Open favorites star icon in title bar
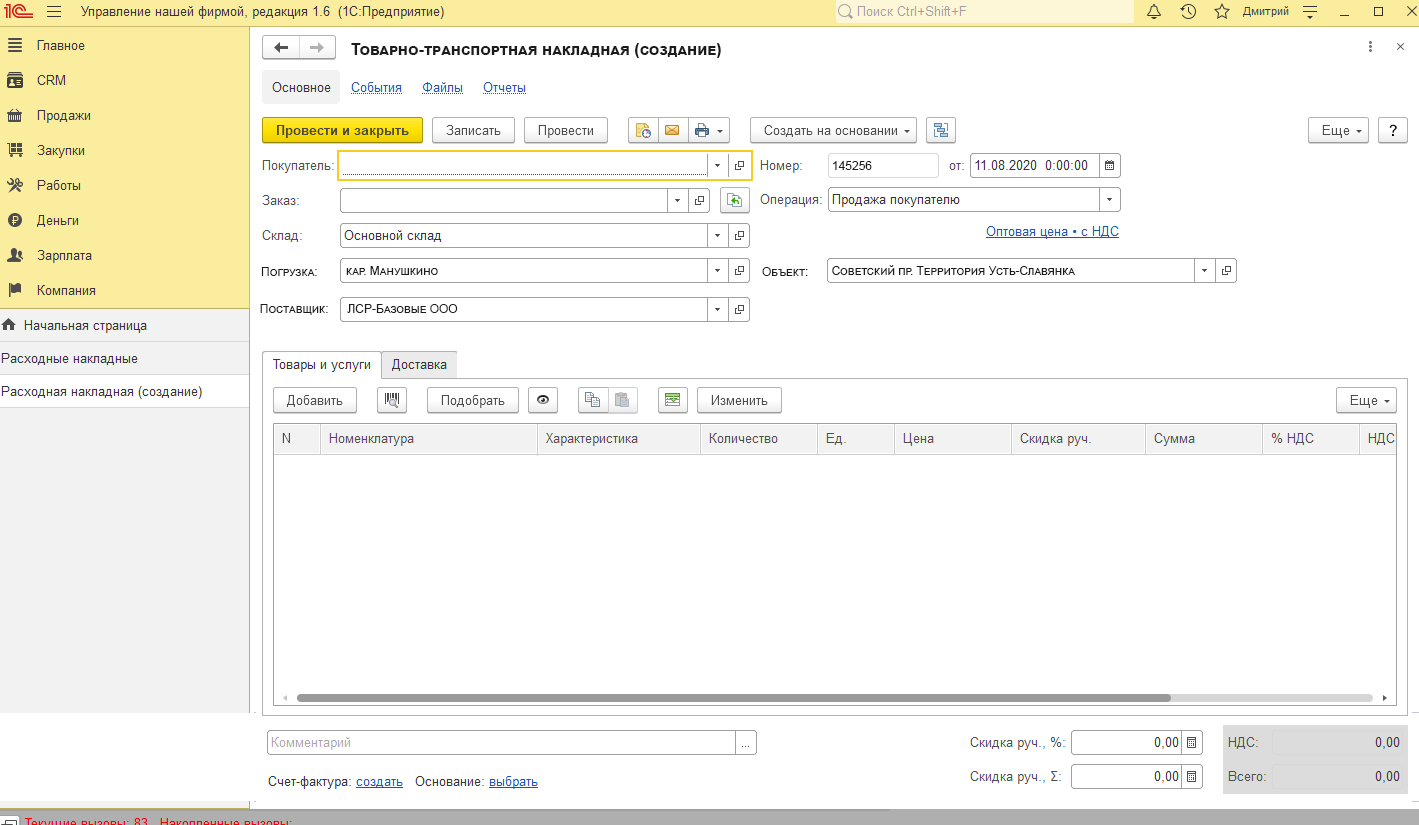 pos(1221,12)
